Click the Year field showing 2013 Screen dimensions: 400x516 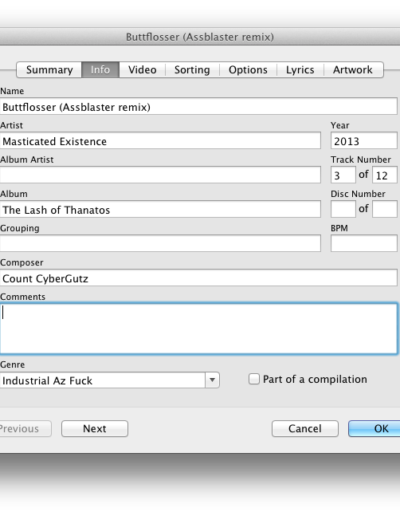364,141
